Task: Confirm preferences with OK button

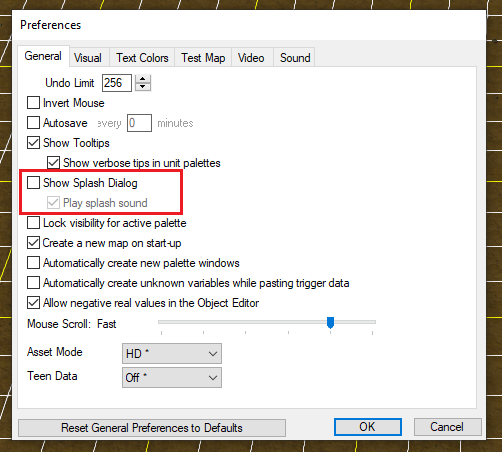Action: pos(368,427)
